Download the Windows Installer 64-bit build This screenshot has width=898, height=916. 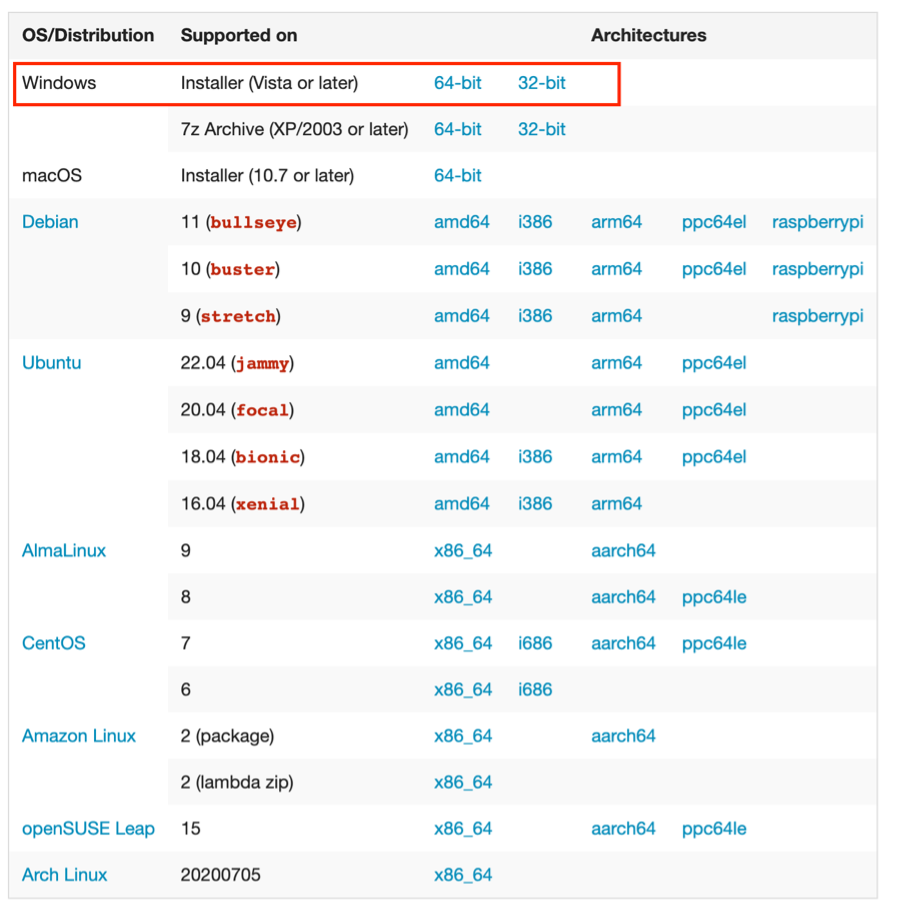[x=457, y=83]
